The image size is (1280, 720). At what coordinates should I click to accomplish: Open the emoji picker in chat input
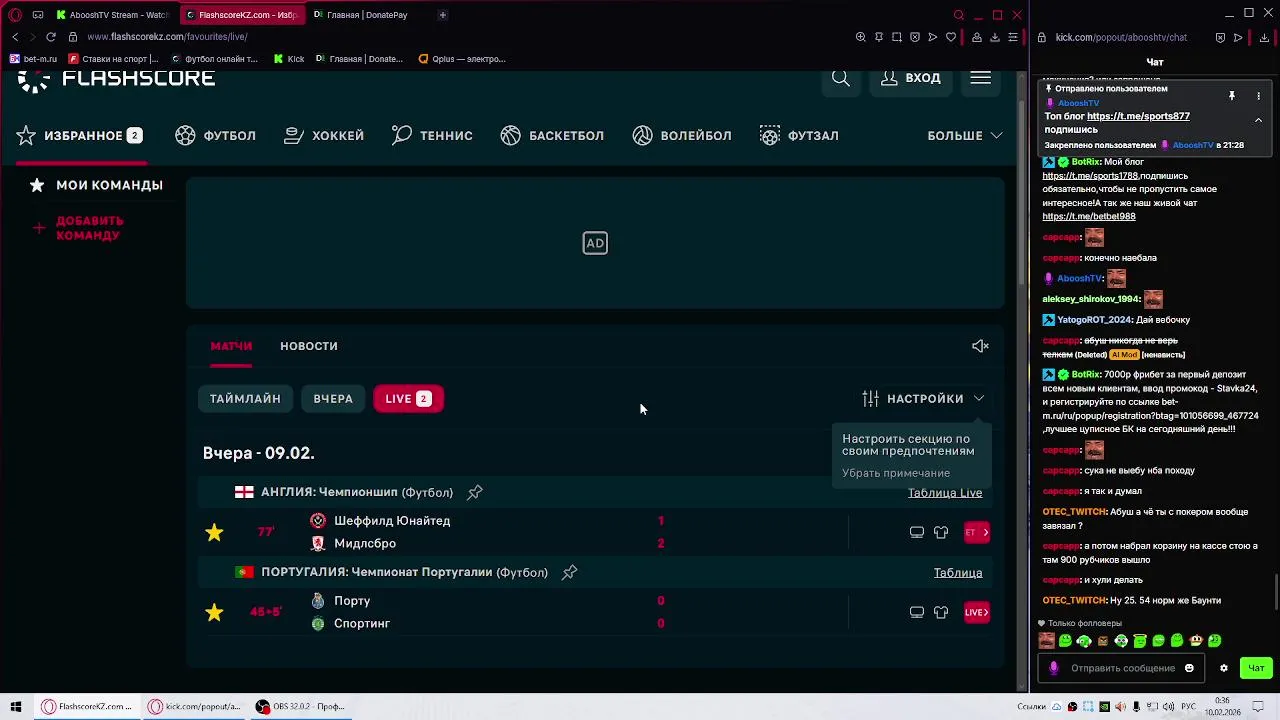coord(1189,668)
